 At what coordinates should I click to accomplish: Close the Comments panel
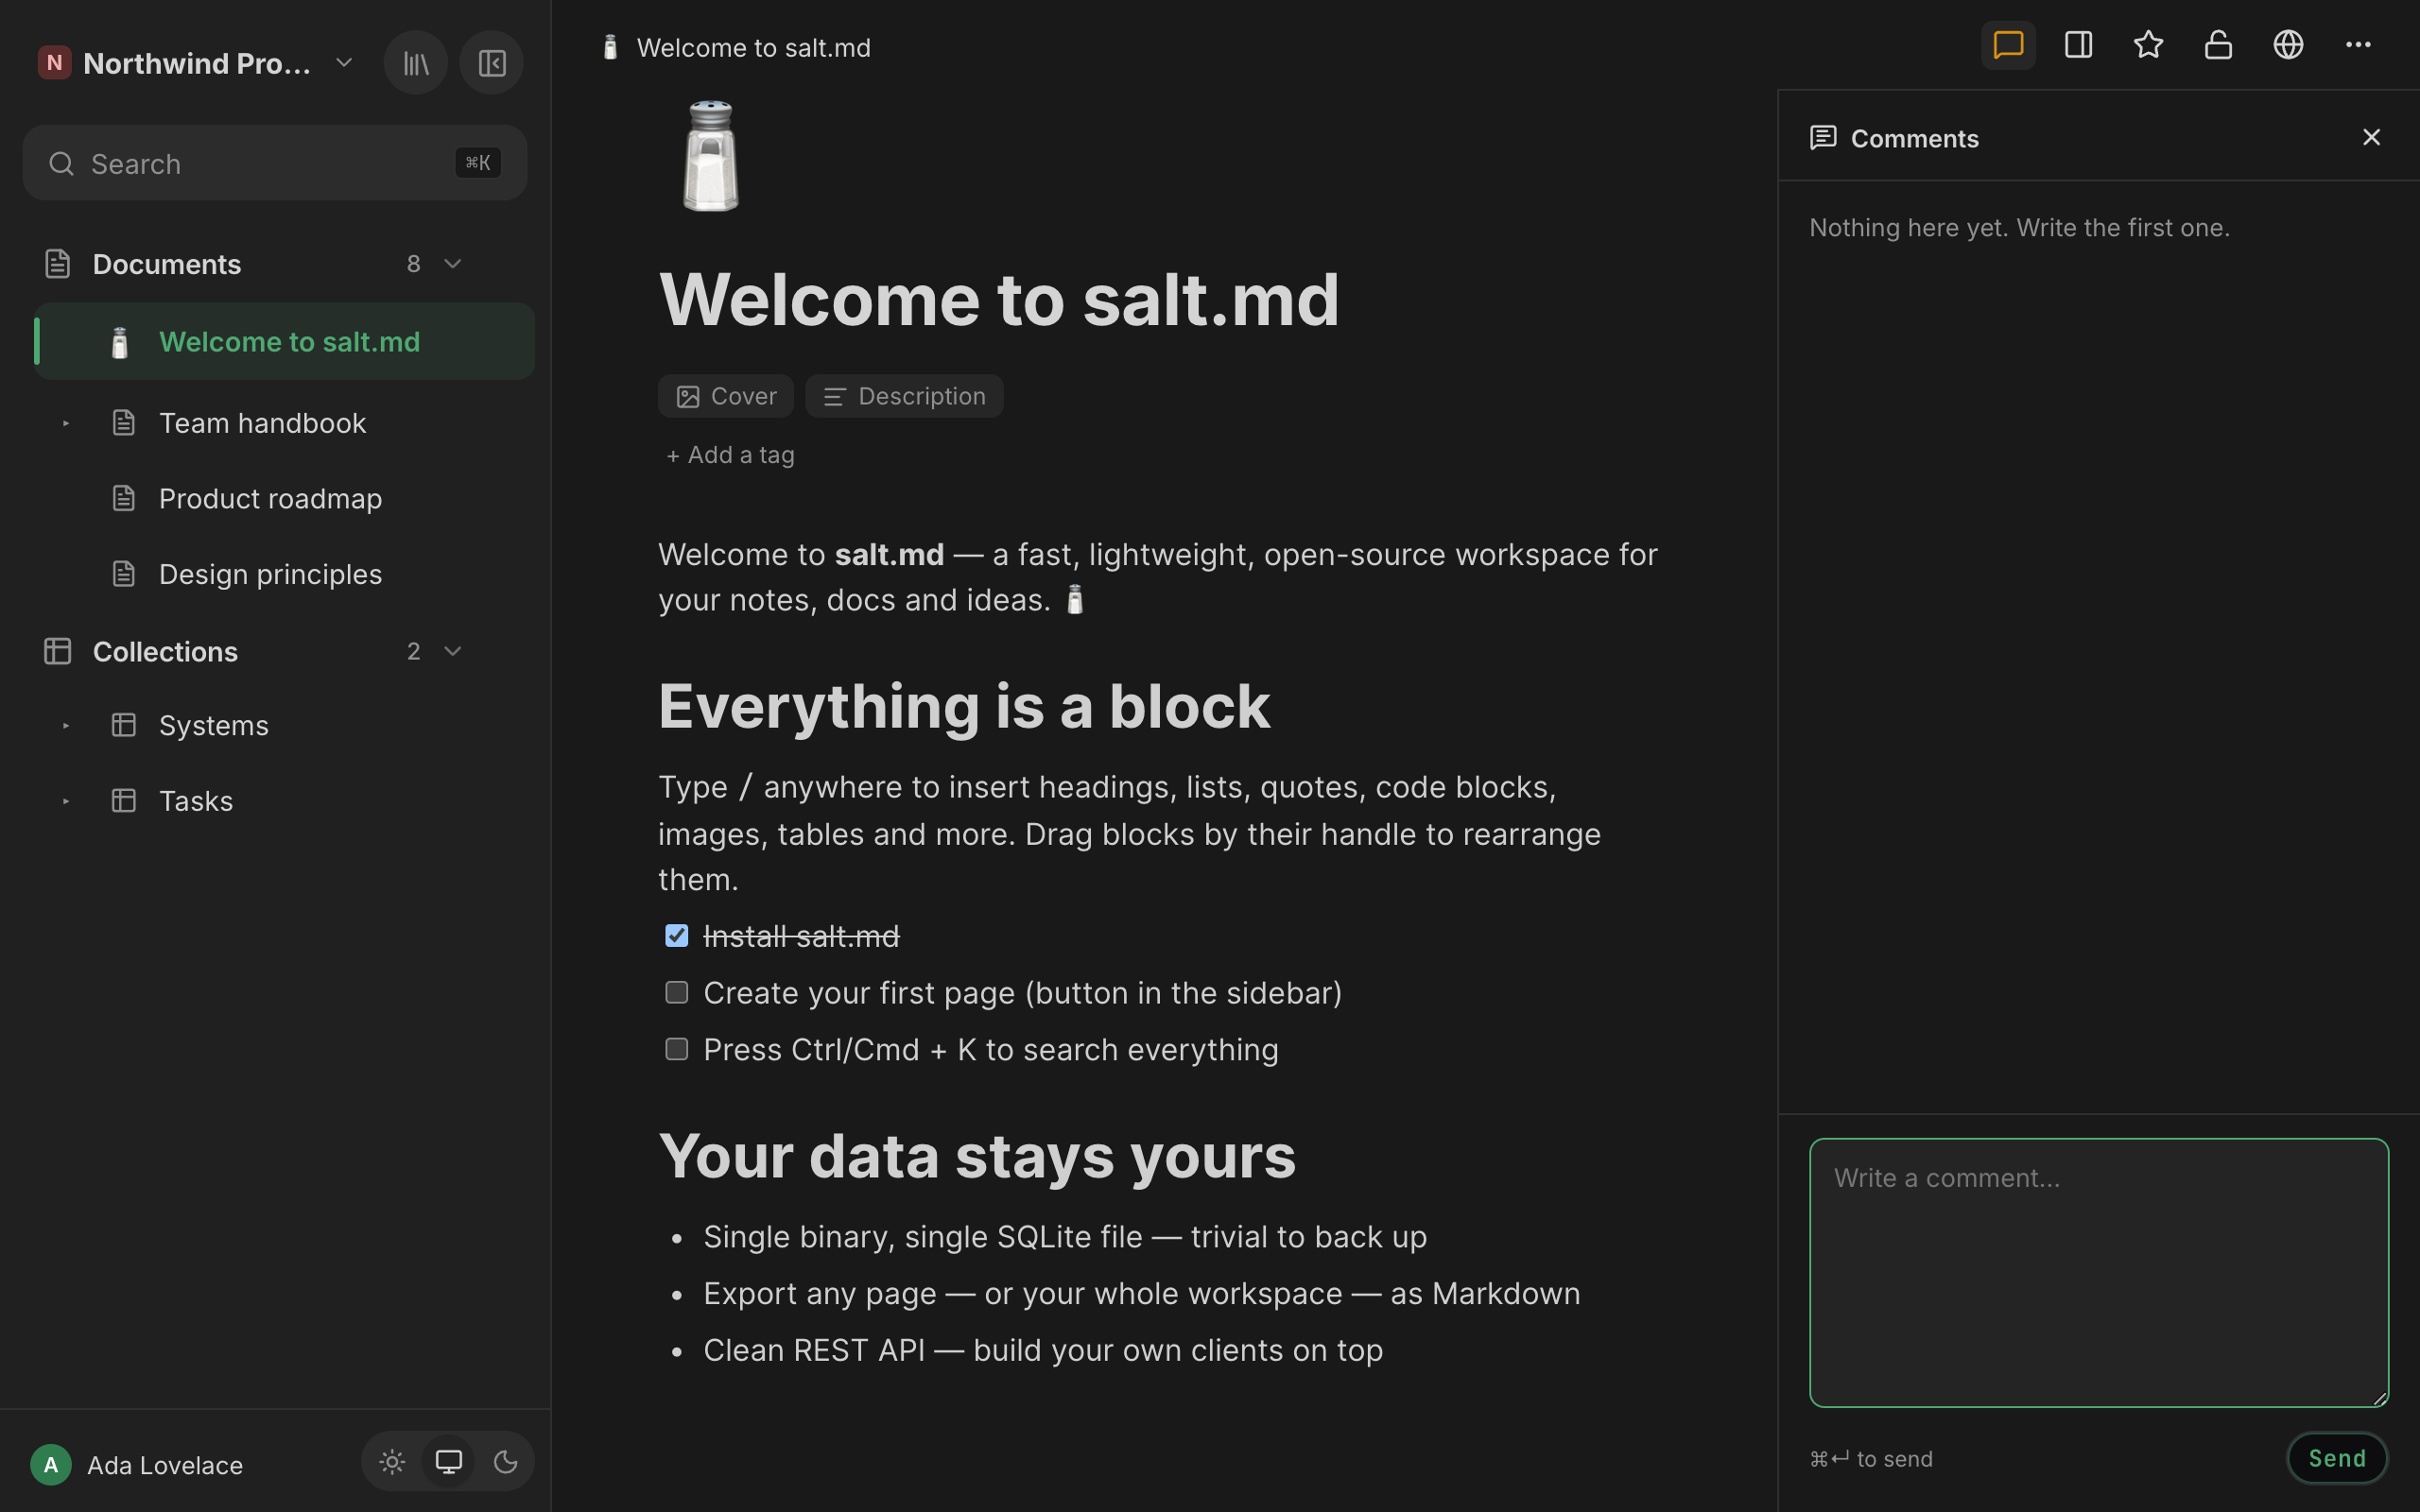2371,137
